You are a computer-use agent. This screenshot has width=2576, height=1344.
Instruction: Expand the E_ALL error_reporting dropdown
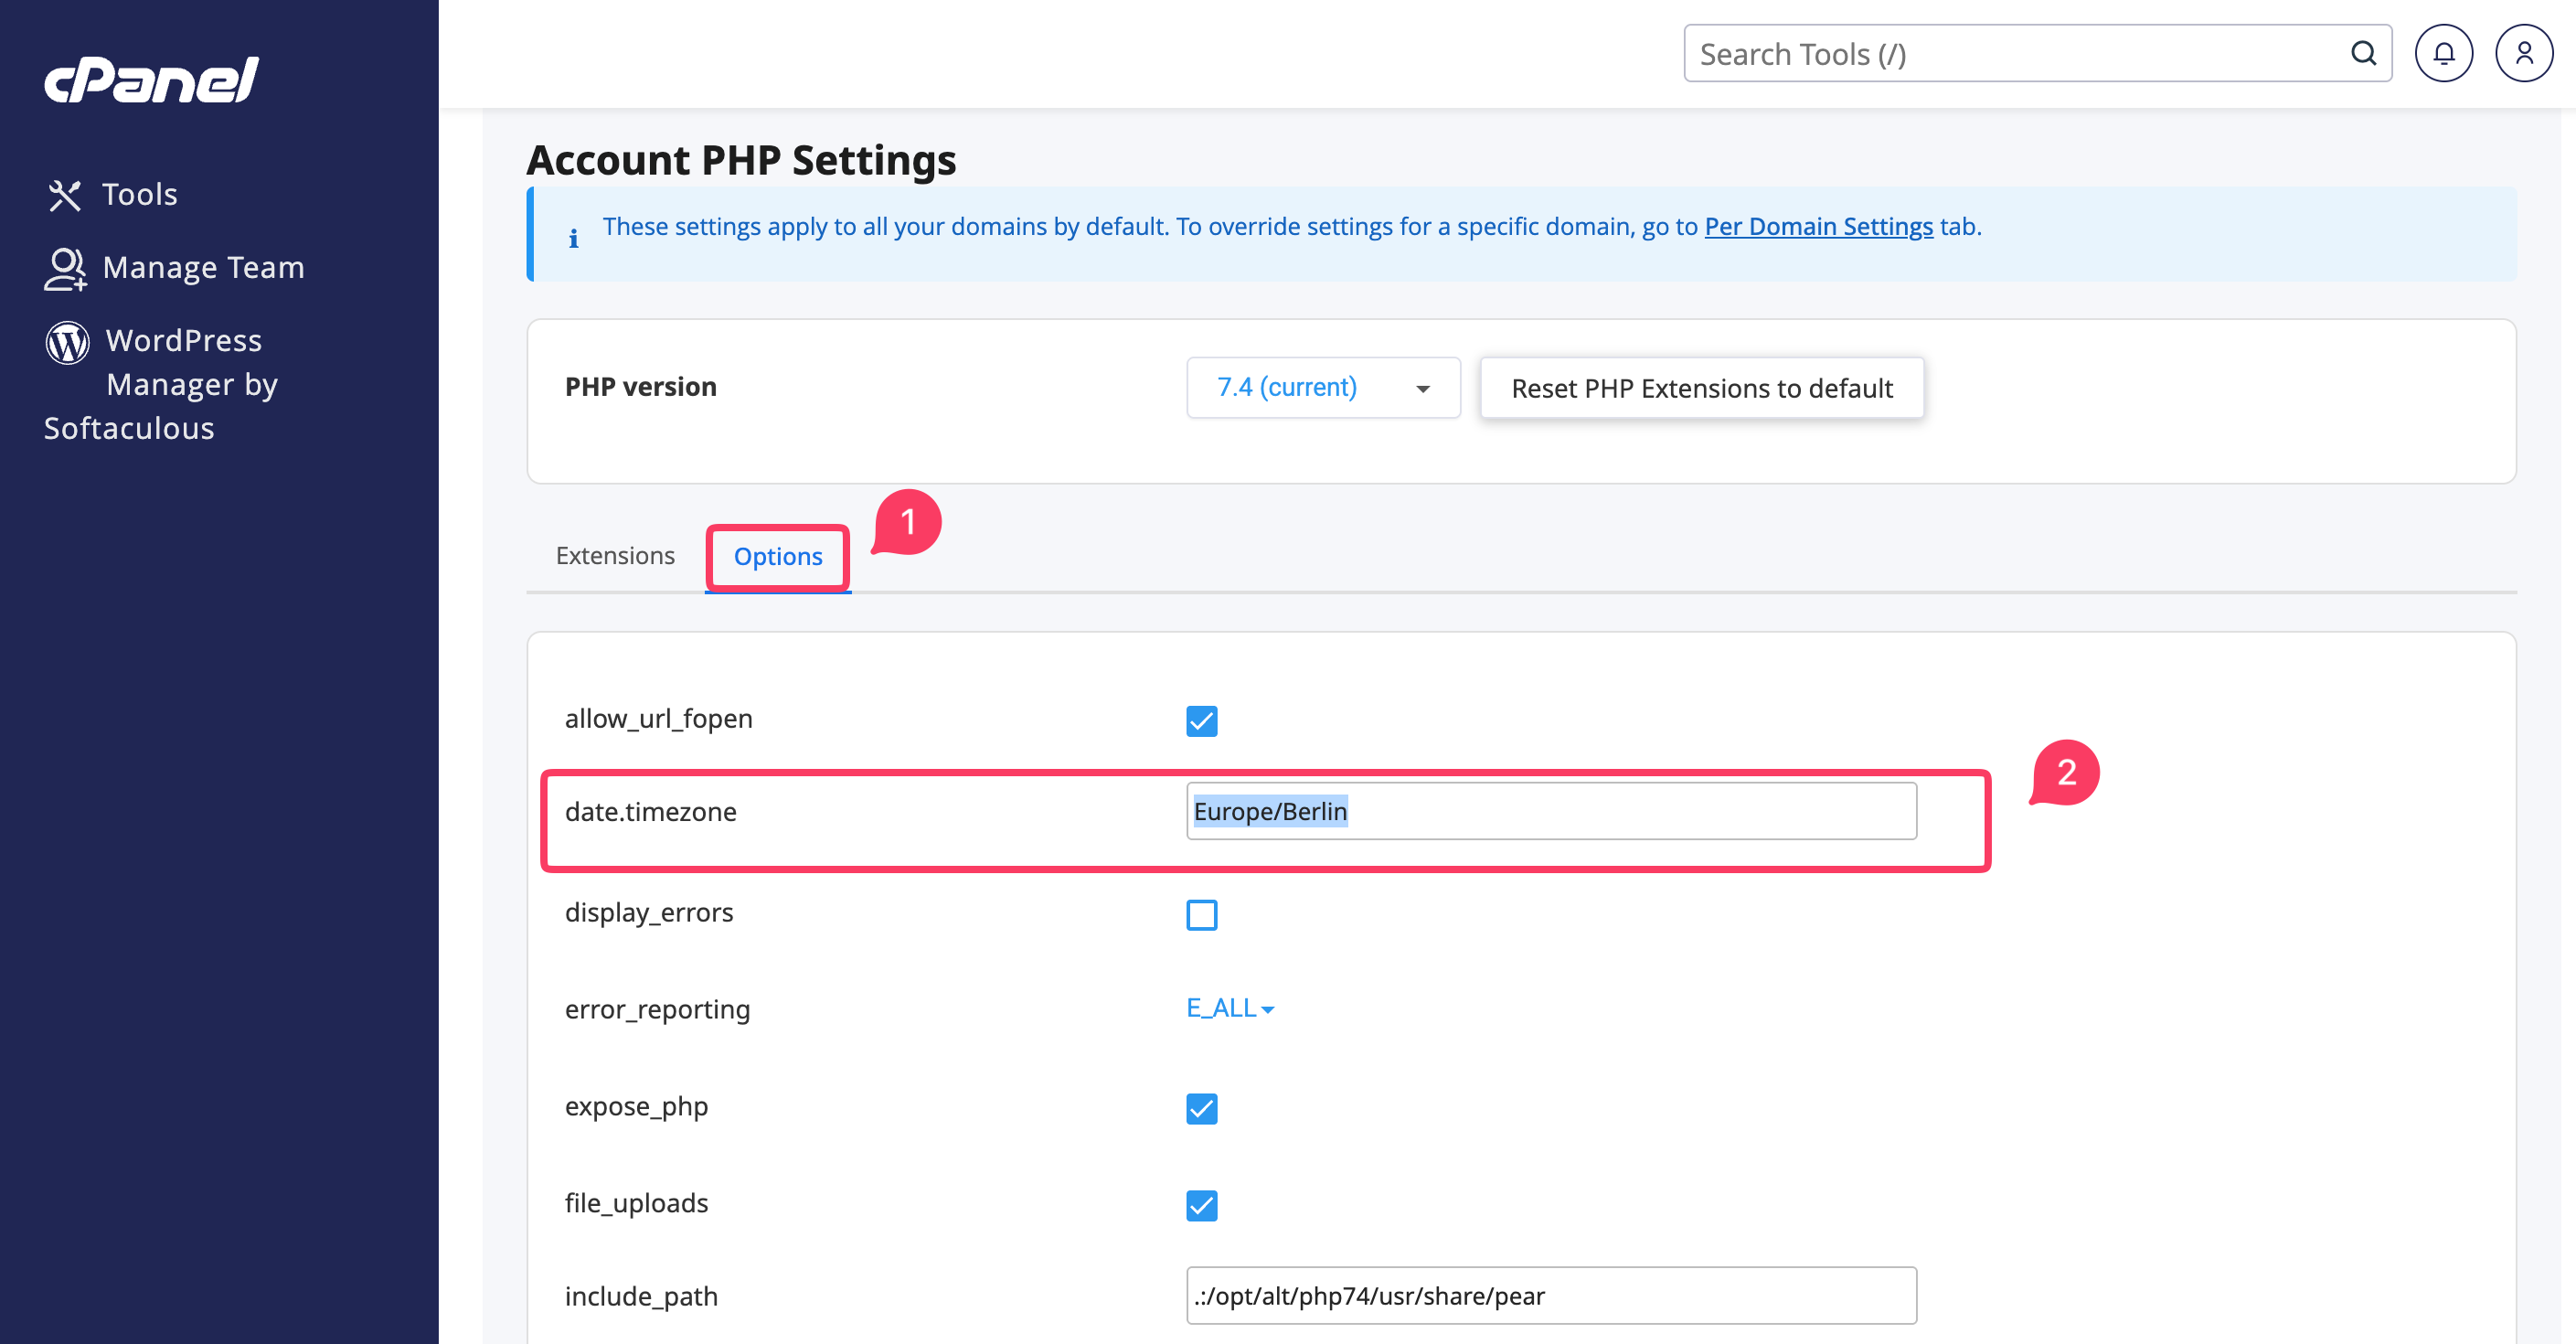1230,1008
